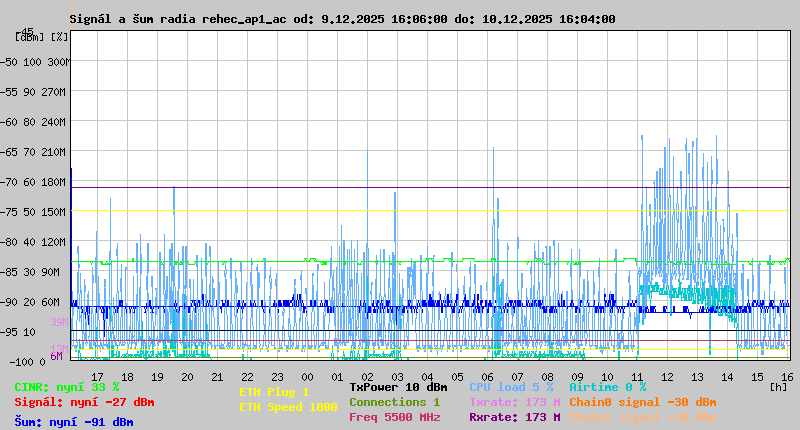Viewport: 800px width, 430px height.
Task: Click the CINR legend entry
Action: point(67,387)
